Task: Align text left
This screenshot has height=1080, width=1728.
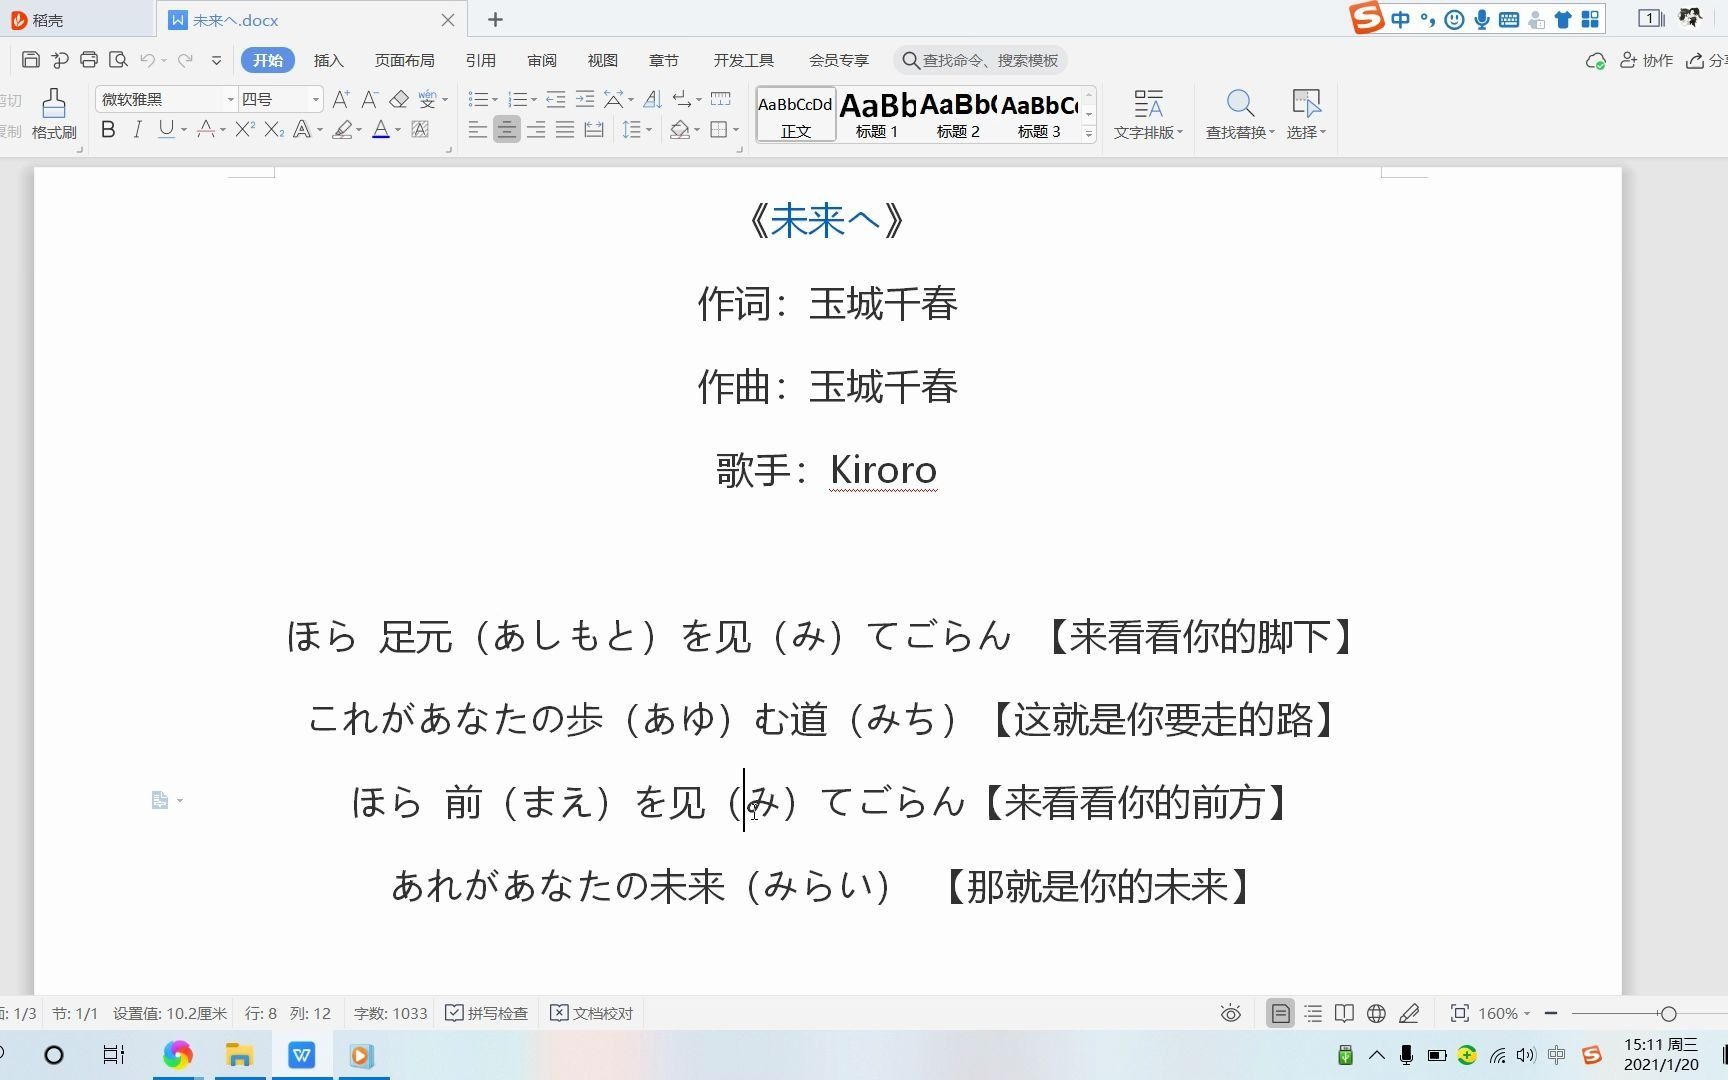Action: pyautogui.click(x=478, y=129)
